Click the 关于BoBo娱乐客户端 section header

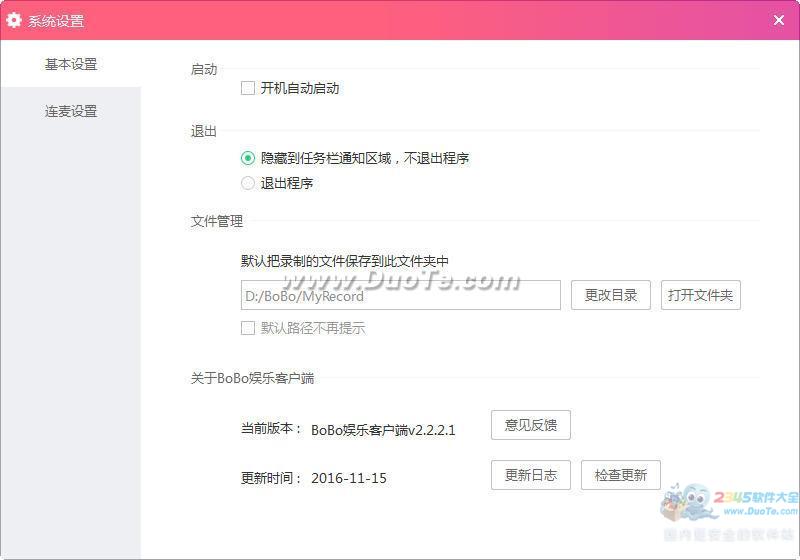click(x=254, y=378)
